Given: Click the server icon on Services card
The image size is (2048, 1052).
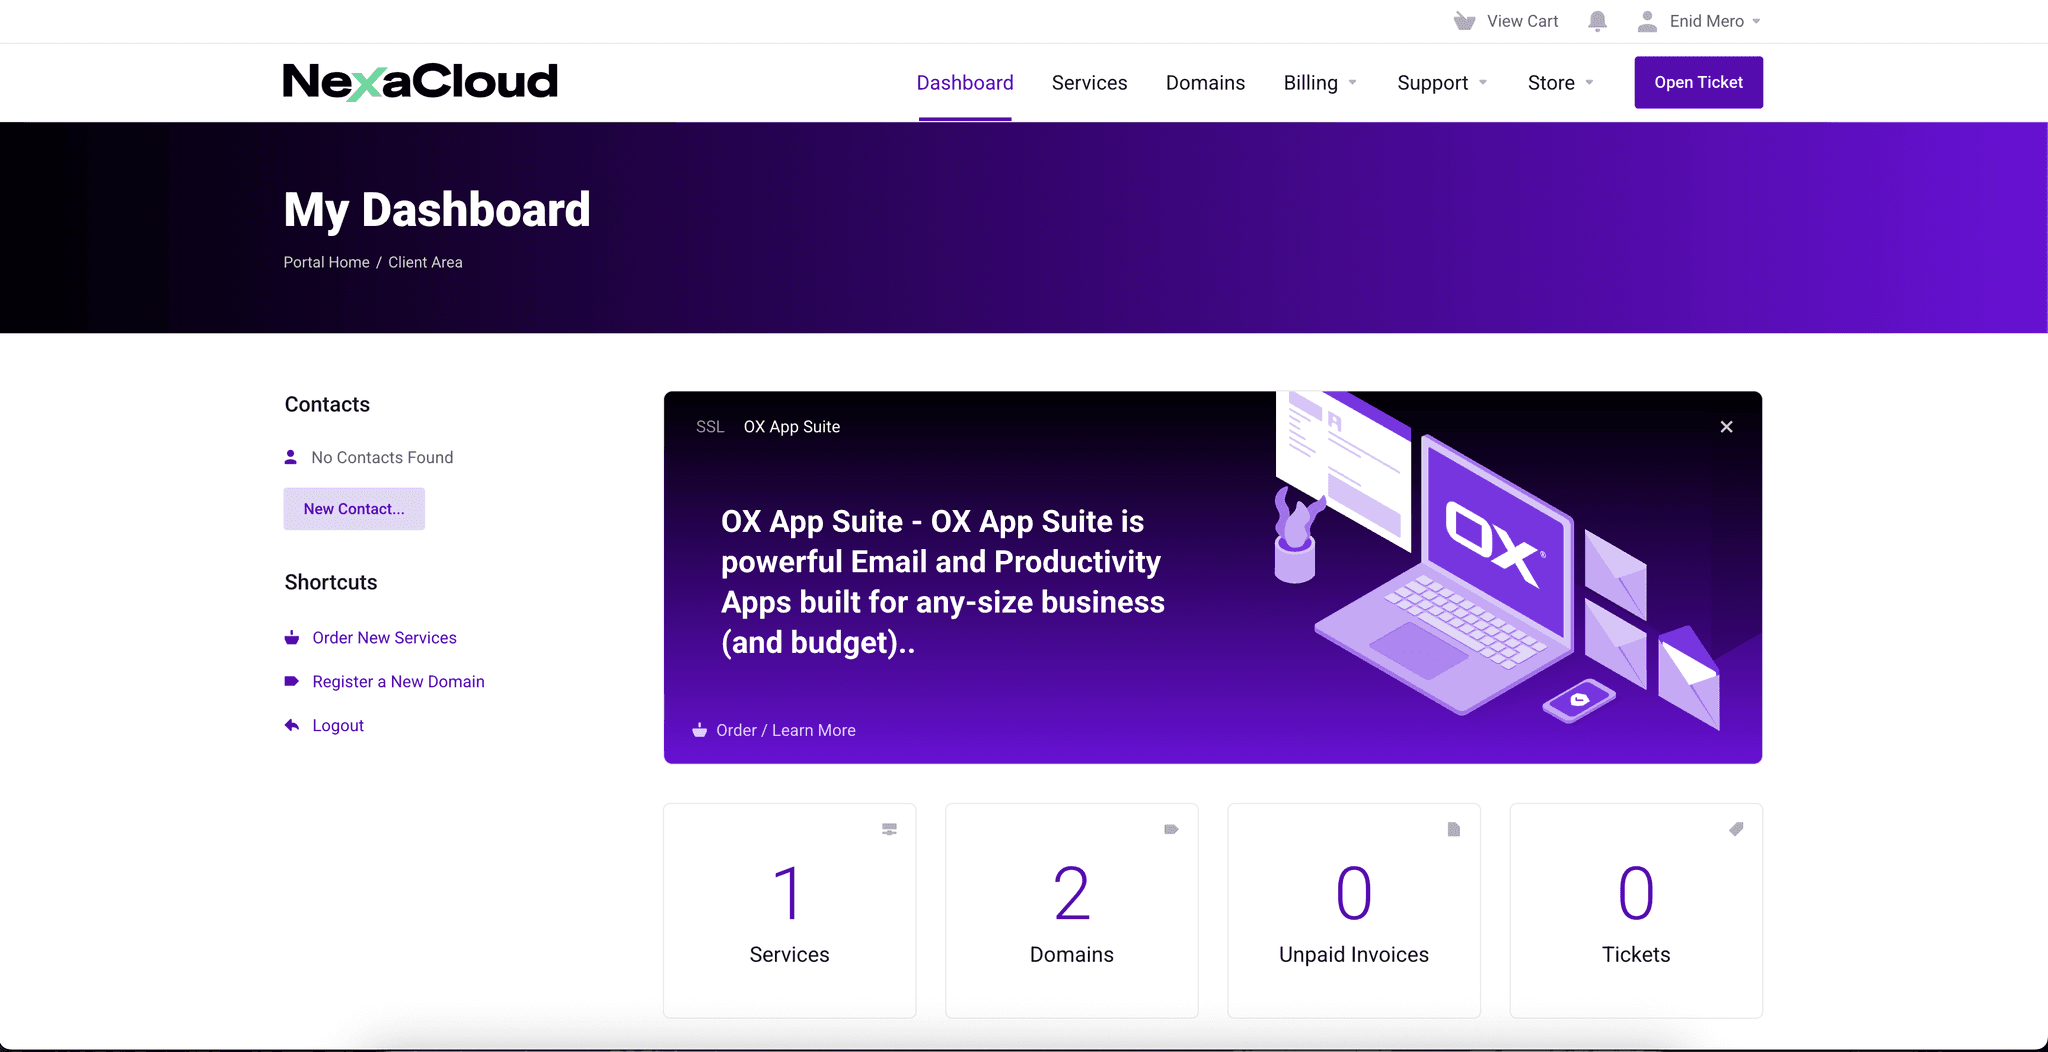Looking at the screenshot, I should tap(889, 829).
